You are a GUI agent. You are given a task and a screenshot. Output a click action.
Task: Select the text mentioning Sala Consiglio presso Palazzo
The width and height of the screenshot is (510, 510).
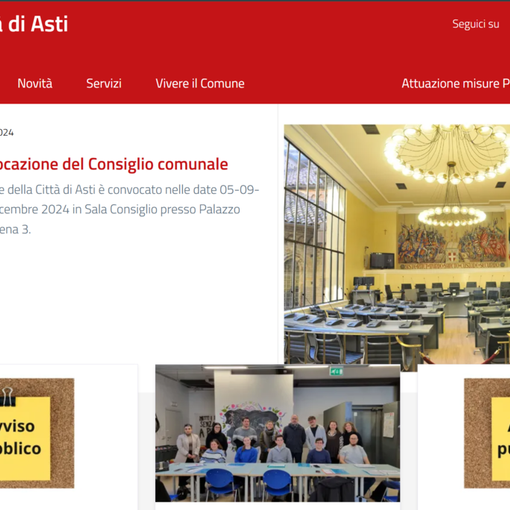click(x=162, y=209)
